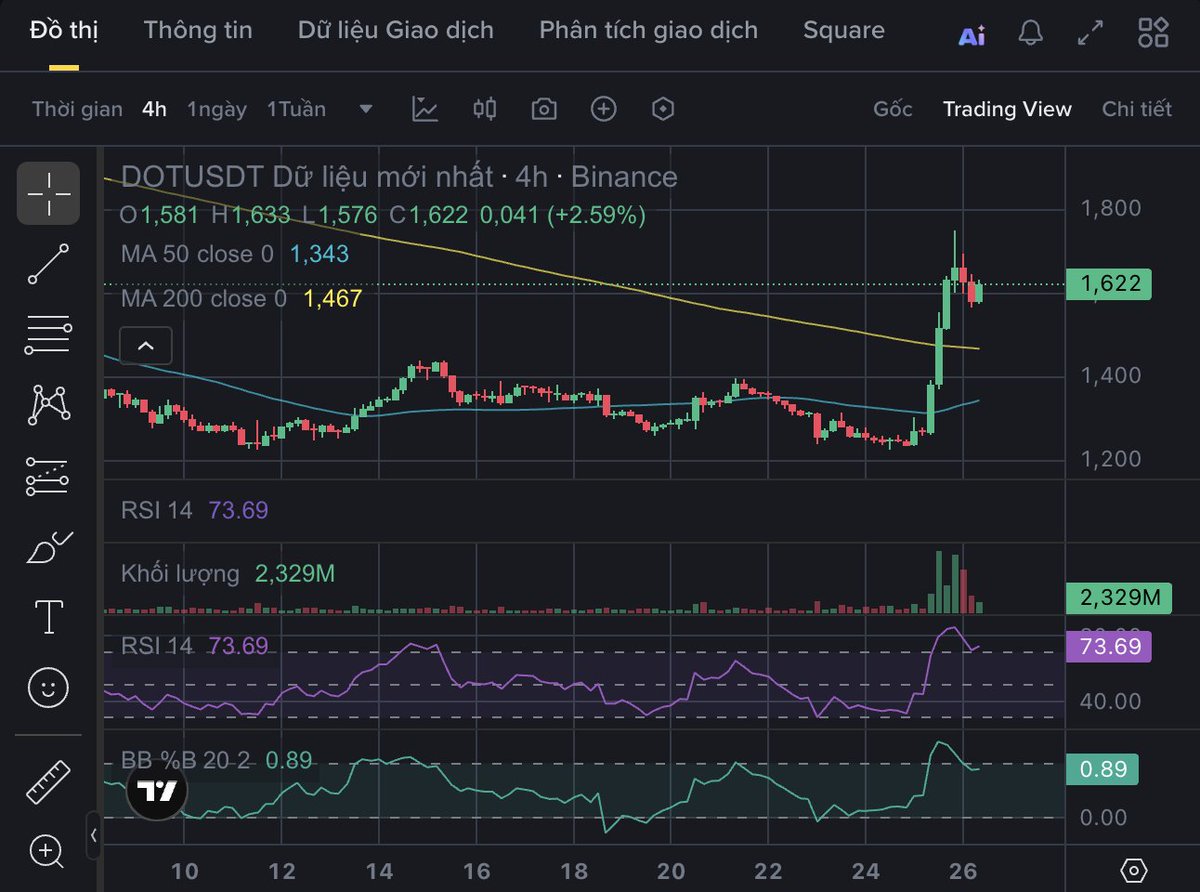Select the brush drawing tool

pos(48,547)
